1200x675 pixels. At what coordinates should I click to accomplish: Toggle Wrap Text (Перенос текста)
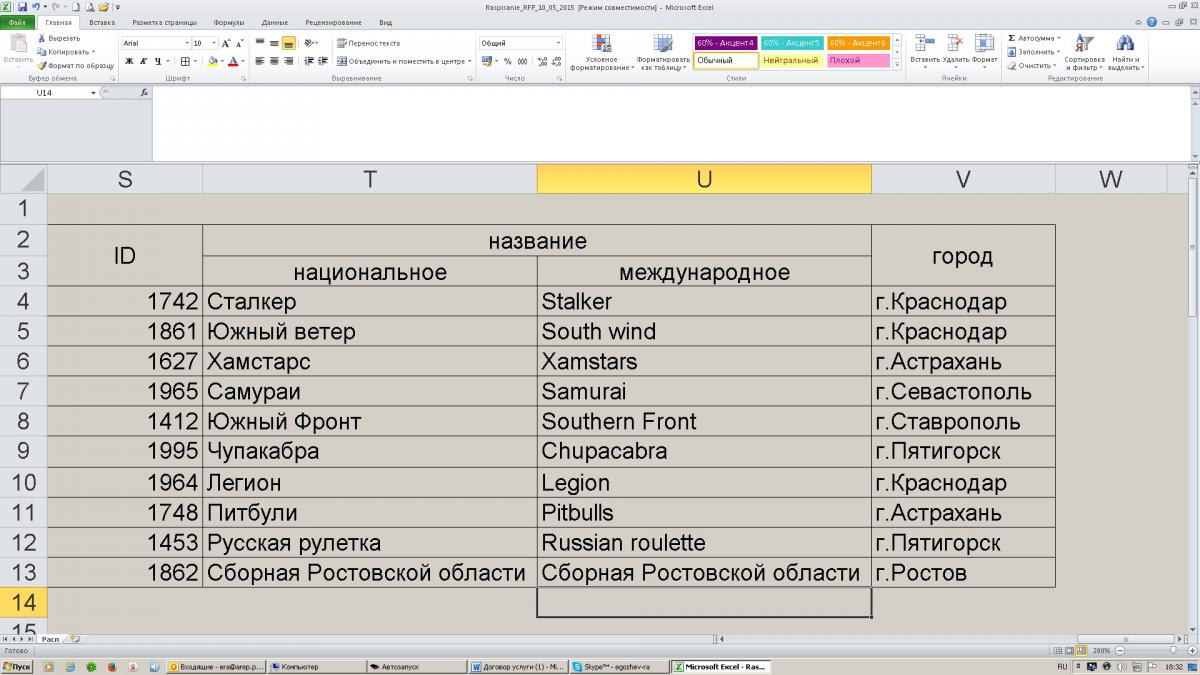click(369, 43)
